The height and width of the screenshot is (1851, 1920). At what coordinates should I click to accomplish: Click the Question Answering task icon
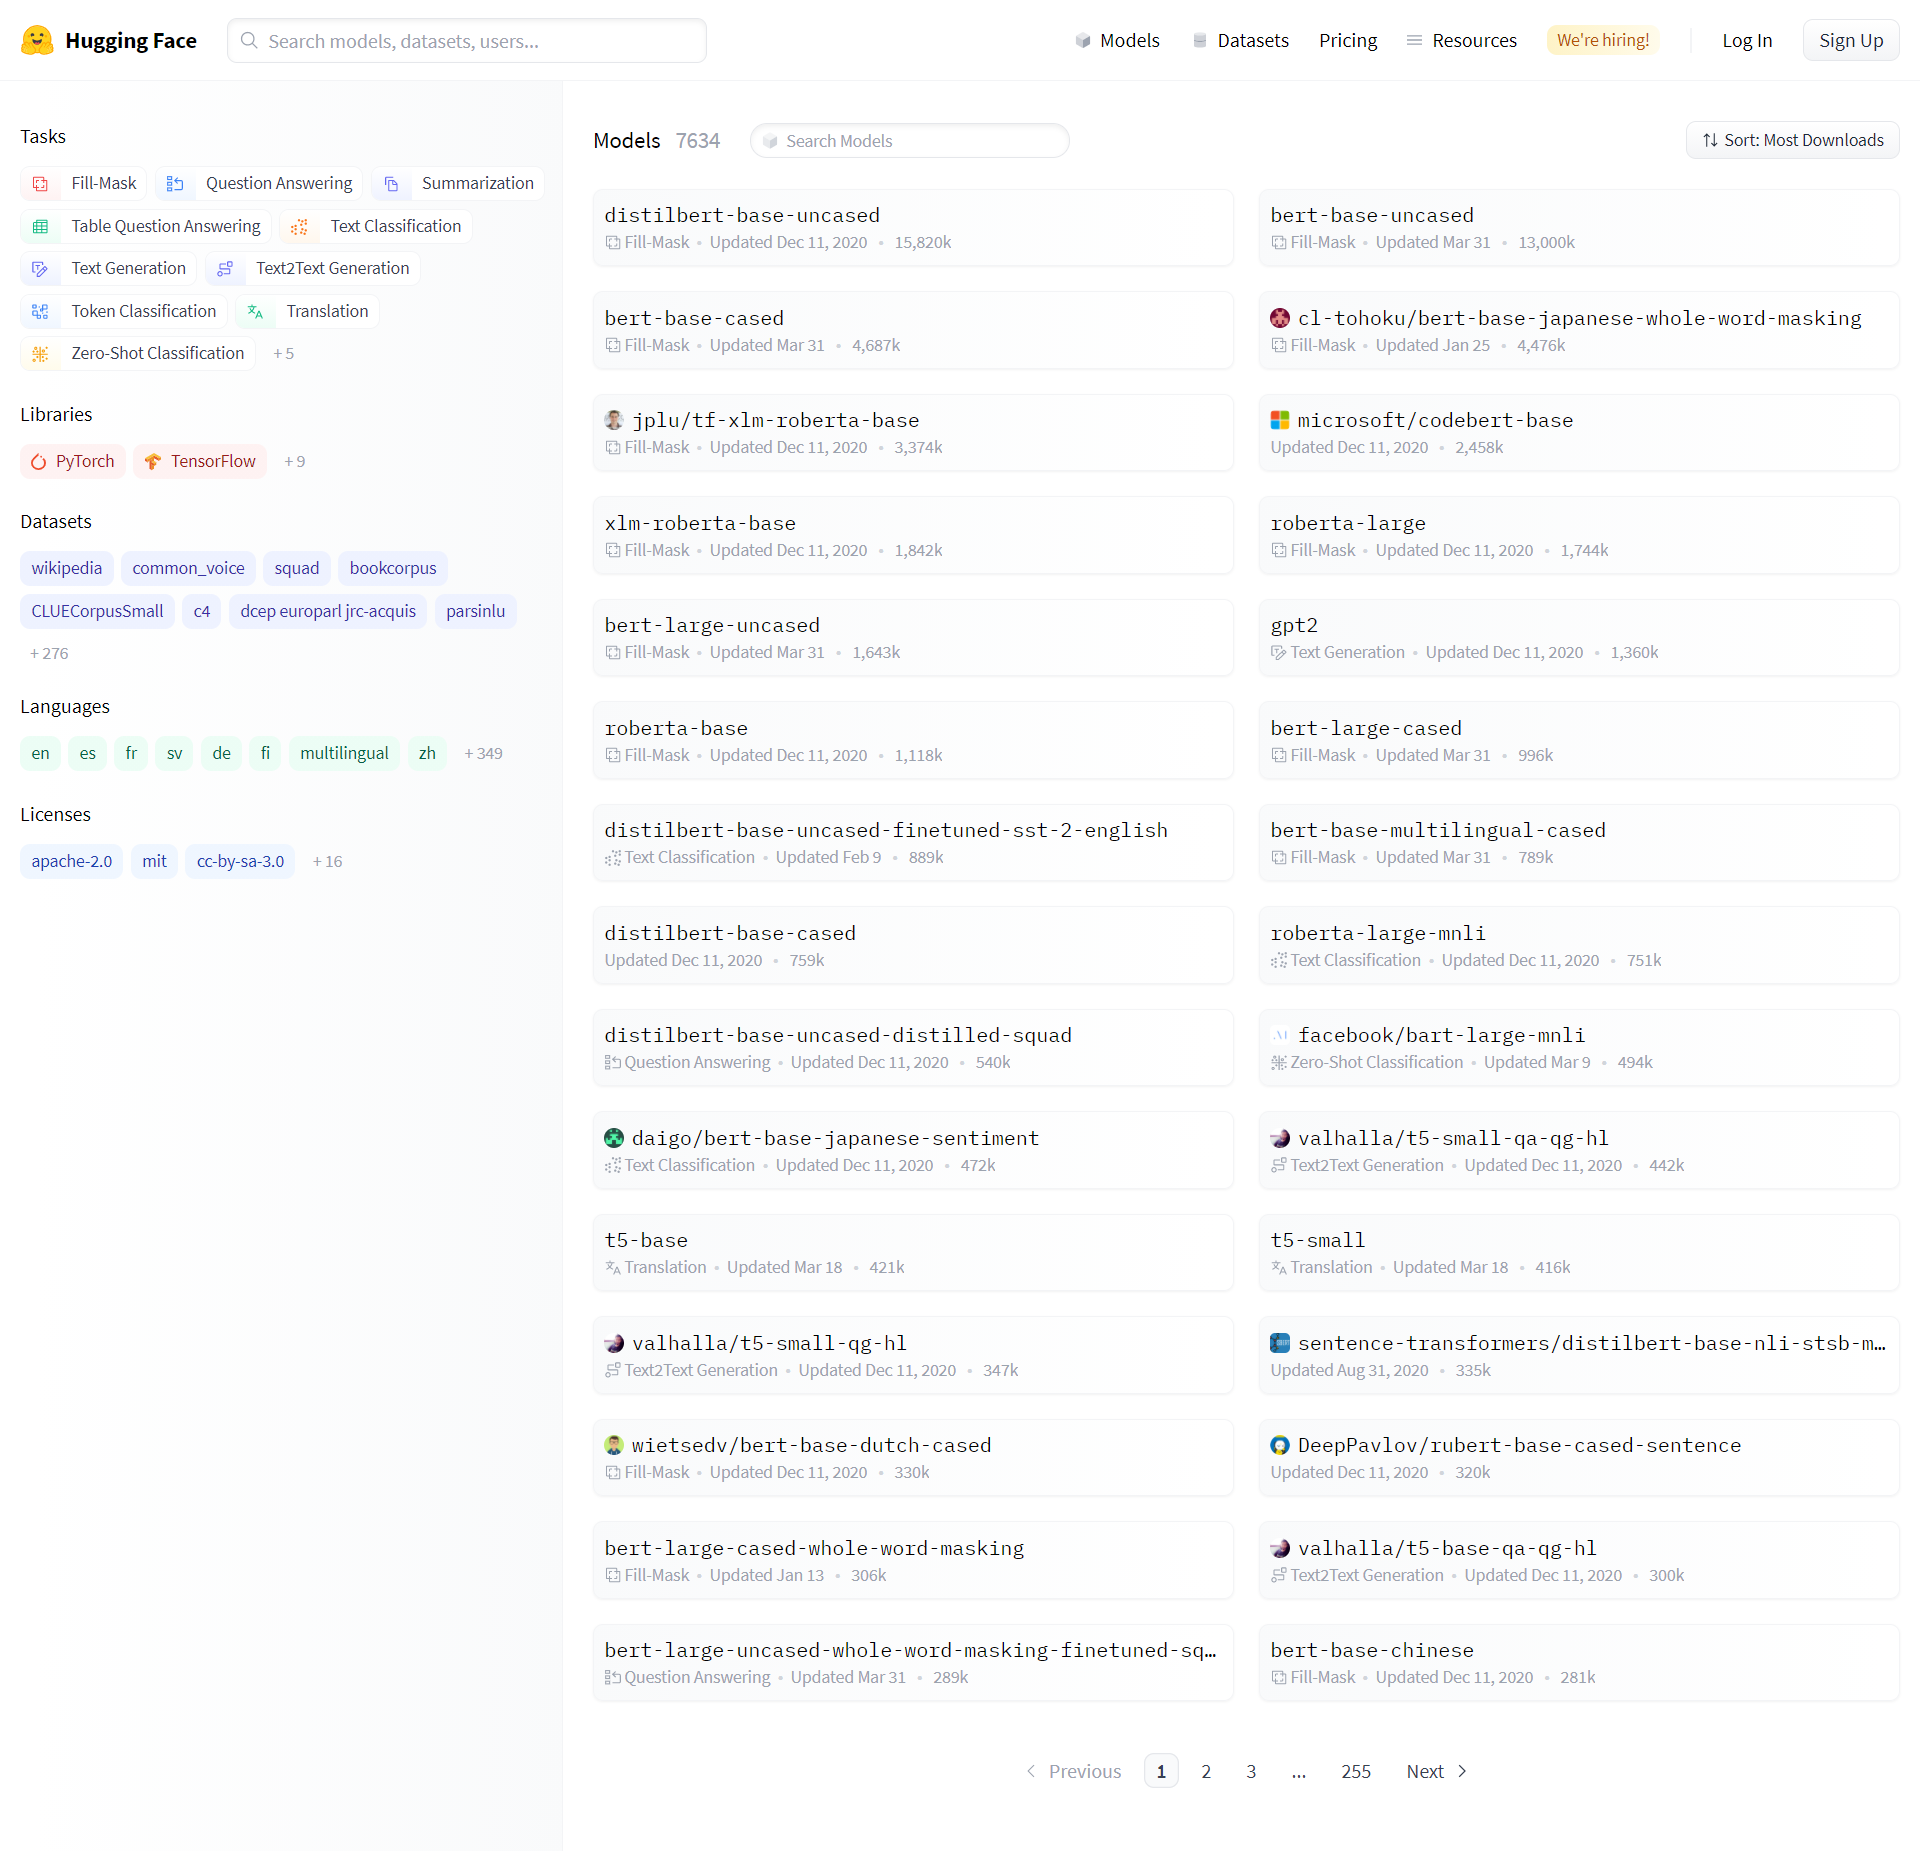click(x=175, y=184)
